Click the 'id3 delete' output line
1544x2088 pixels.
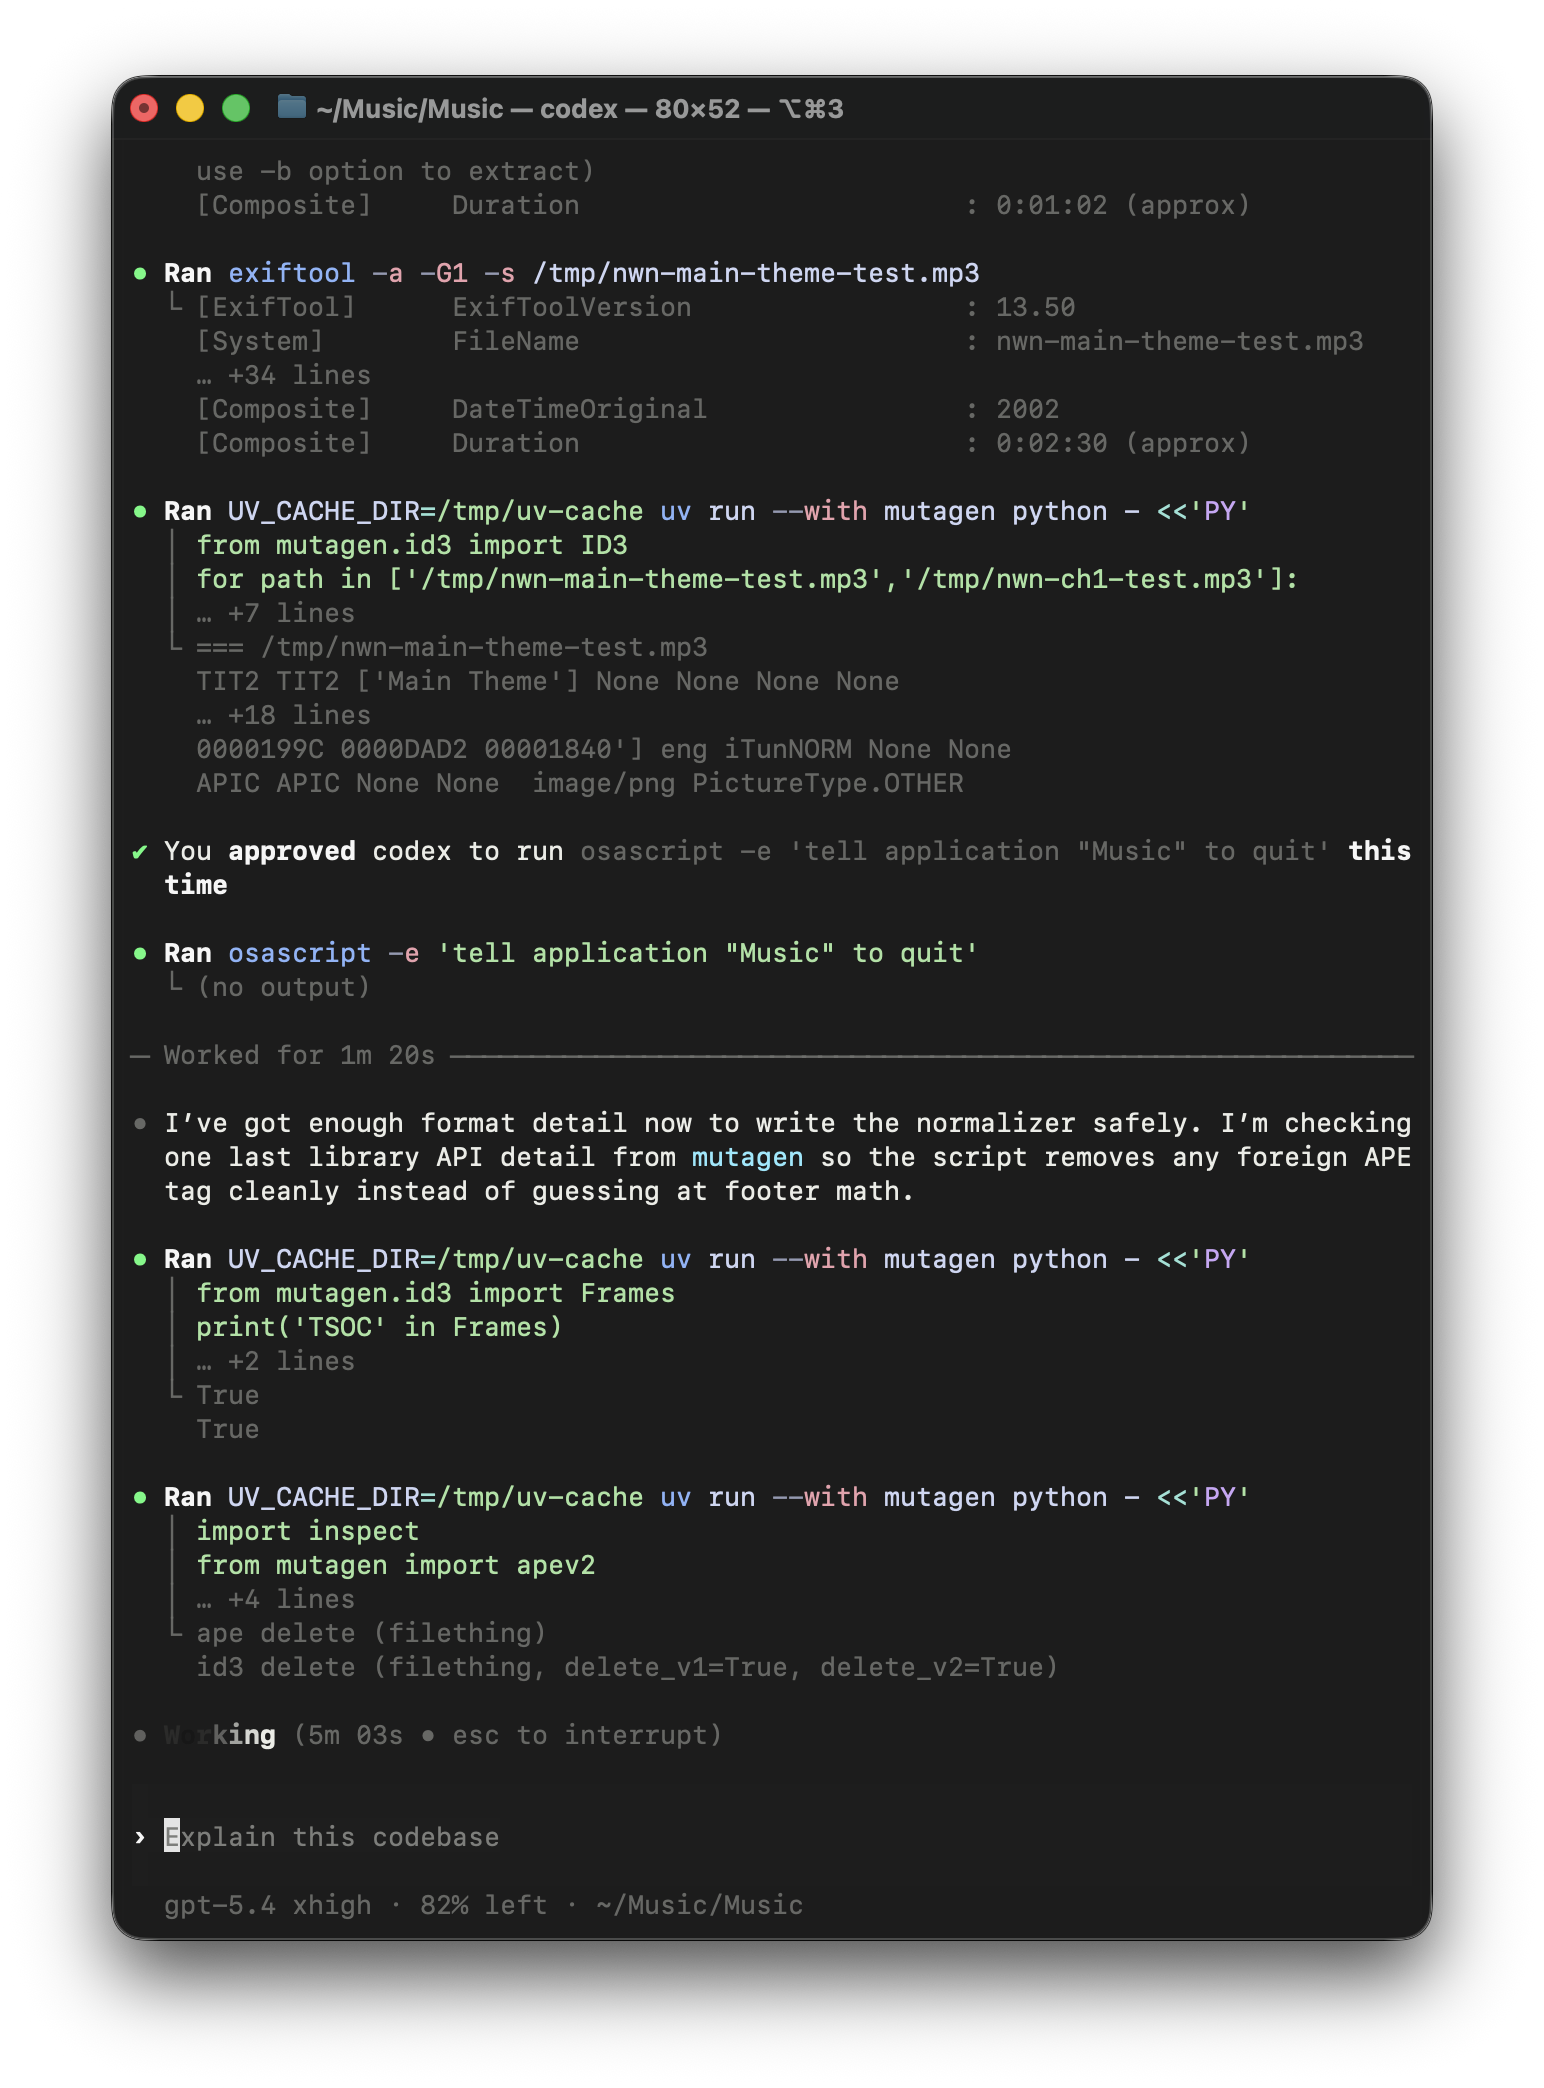[x=628, y=1668]
